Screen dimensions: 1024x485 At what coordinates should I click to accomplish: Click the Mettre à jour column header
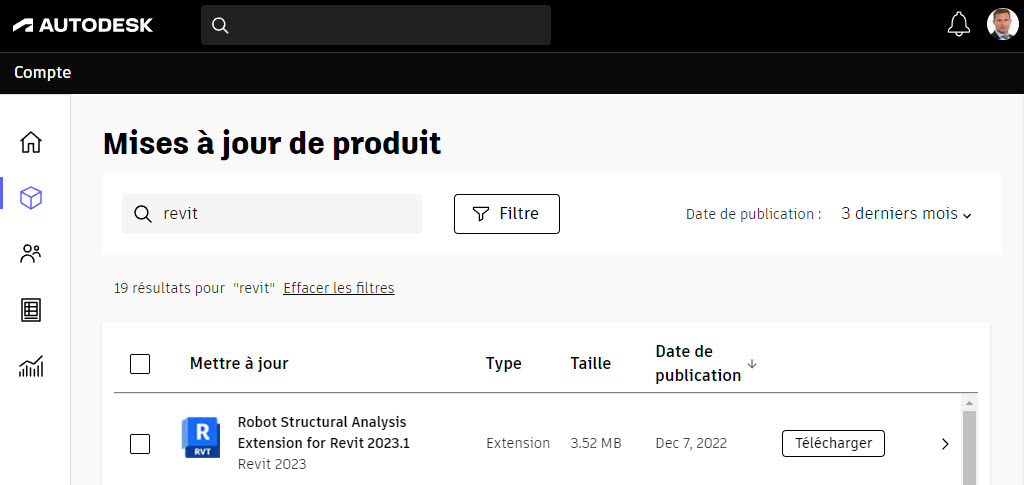coord(239,364)
